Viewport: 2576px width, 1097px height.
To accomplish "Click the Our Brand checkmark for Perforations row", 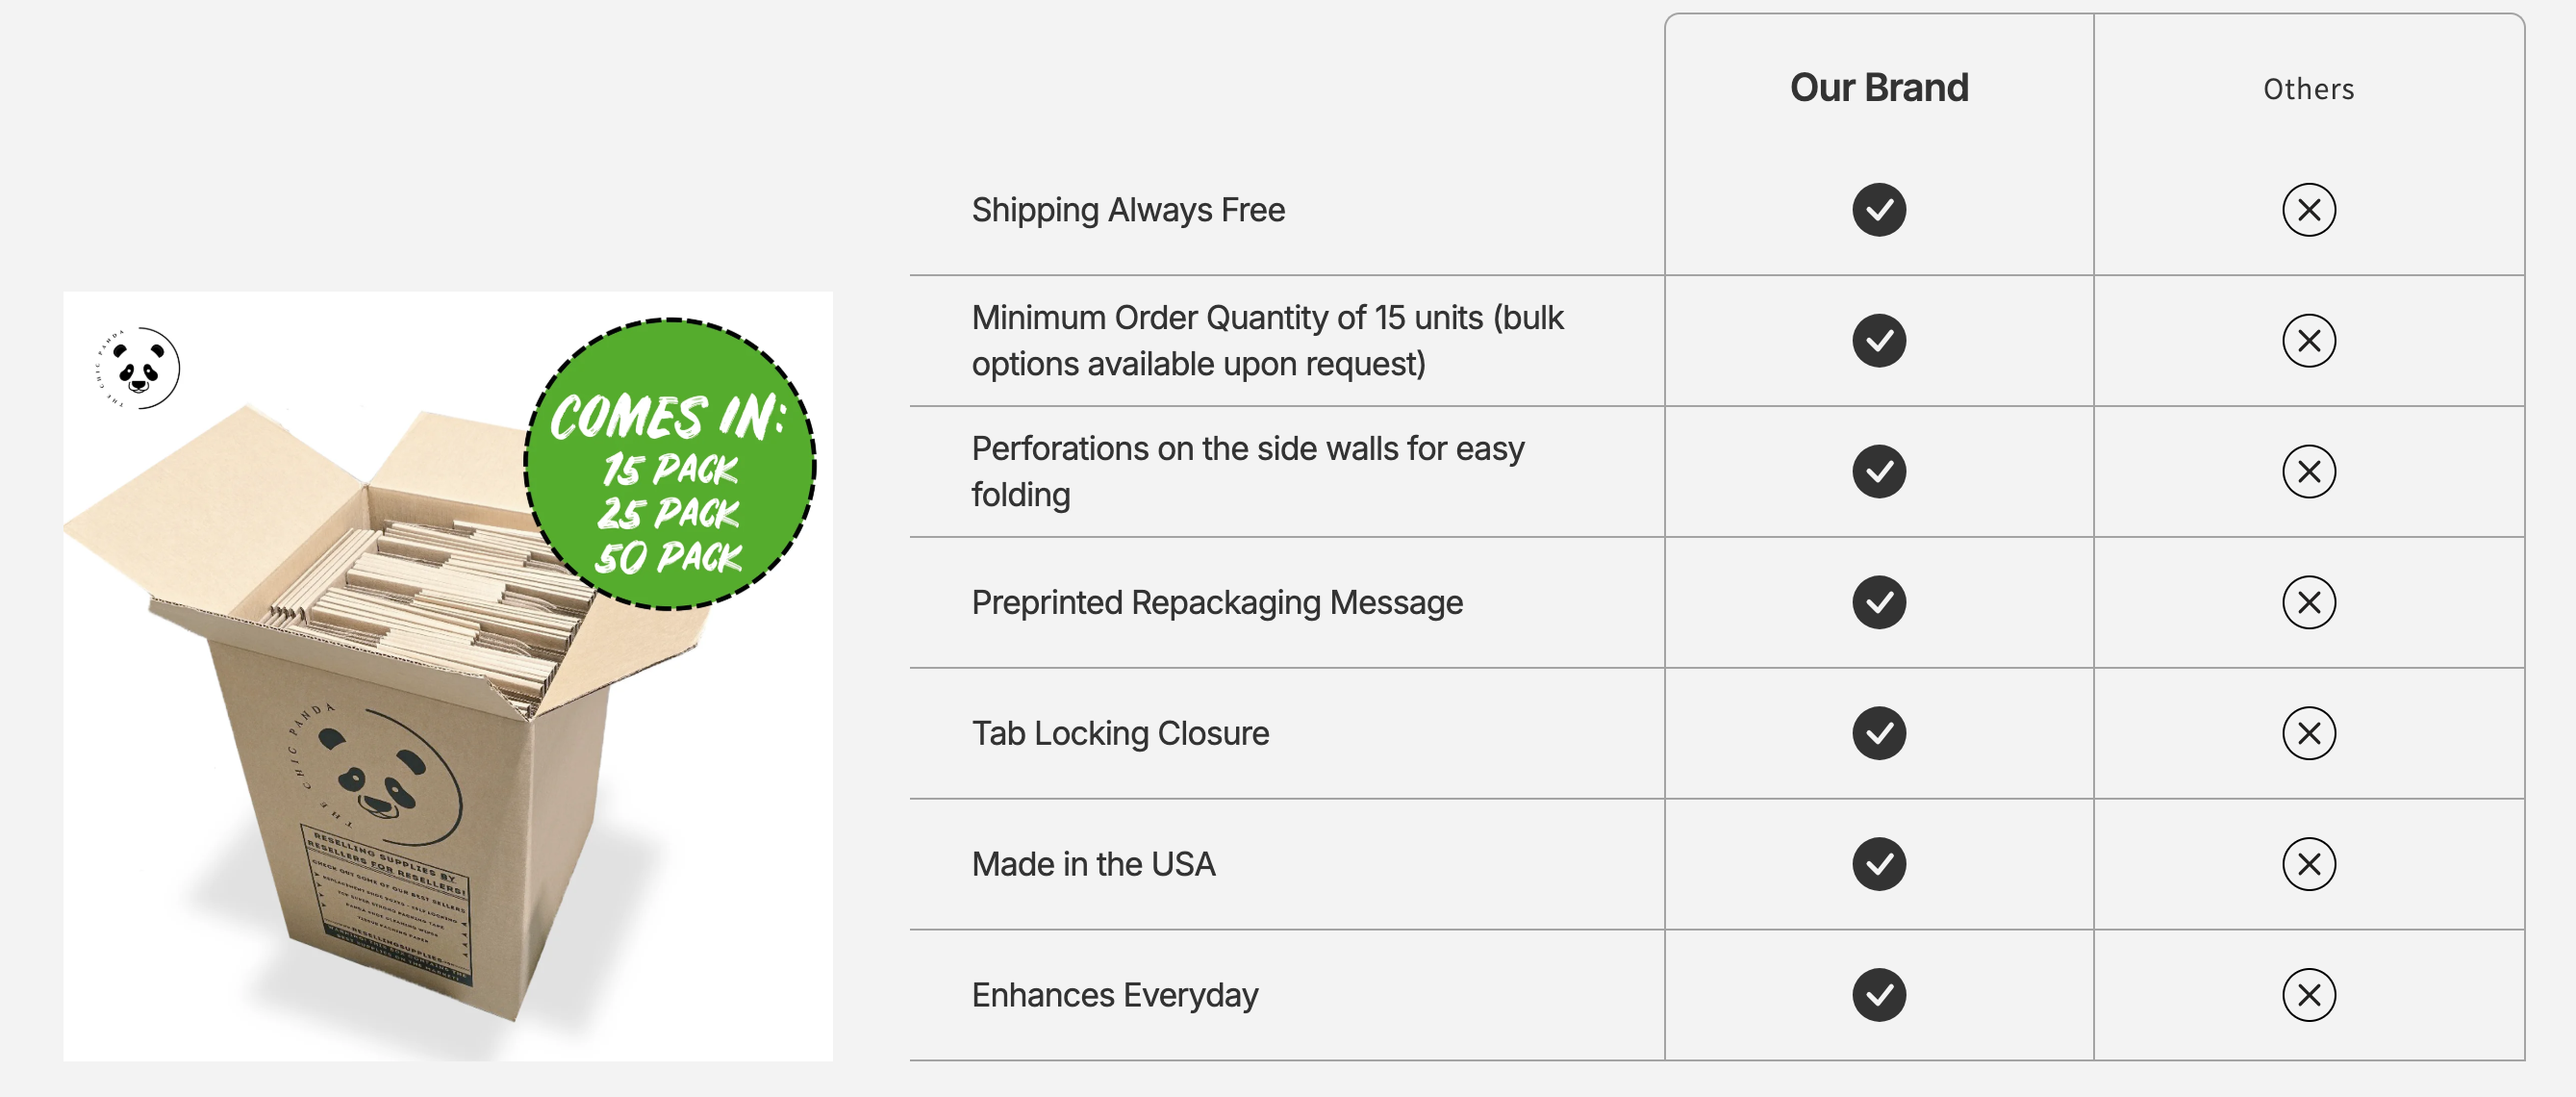I will tap(1879, 472).
